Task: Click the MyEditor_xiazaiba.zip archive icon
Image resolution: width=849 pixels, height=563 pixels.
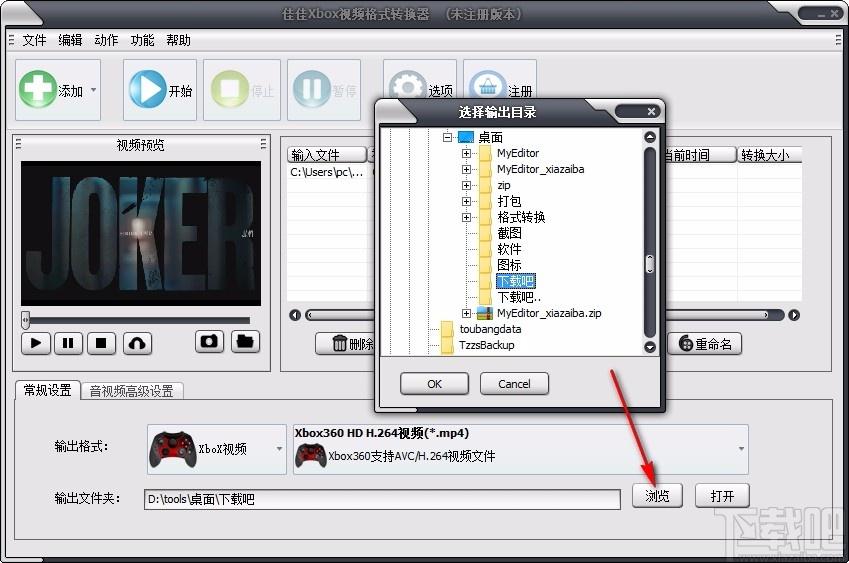Action: 484,313
